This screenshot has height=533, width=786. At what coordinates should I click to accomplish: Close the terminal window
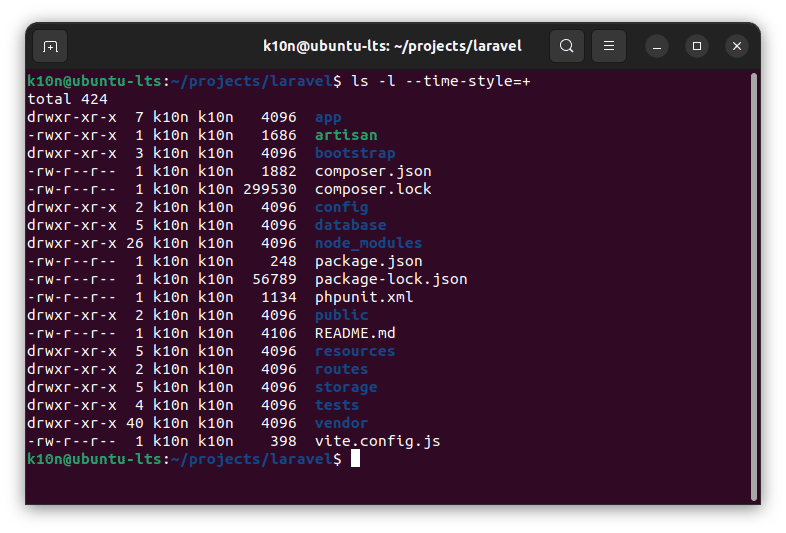[737, 46]
